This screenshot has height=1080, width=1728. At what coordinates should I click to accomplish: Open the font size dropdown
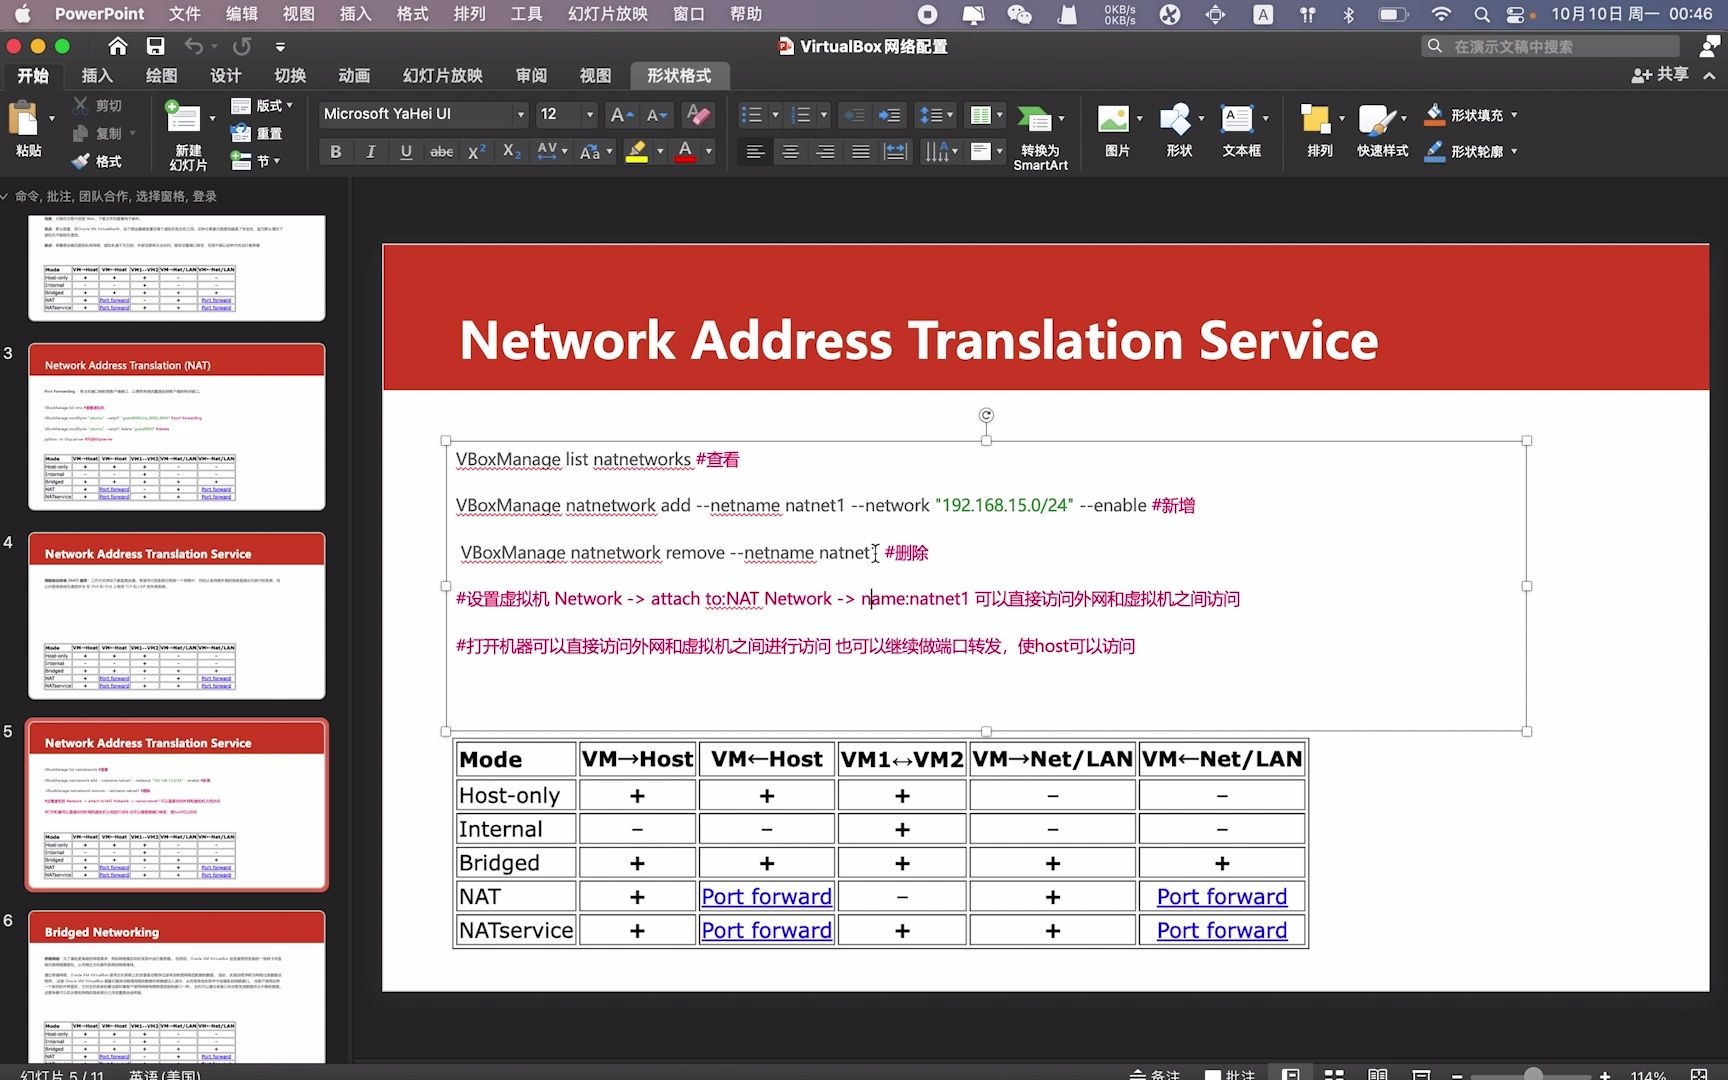pos(587,114)
